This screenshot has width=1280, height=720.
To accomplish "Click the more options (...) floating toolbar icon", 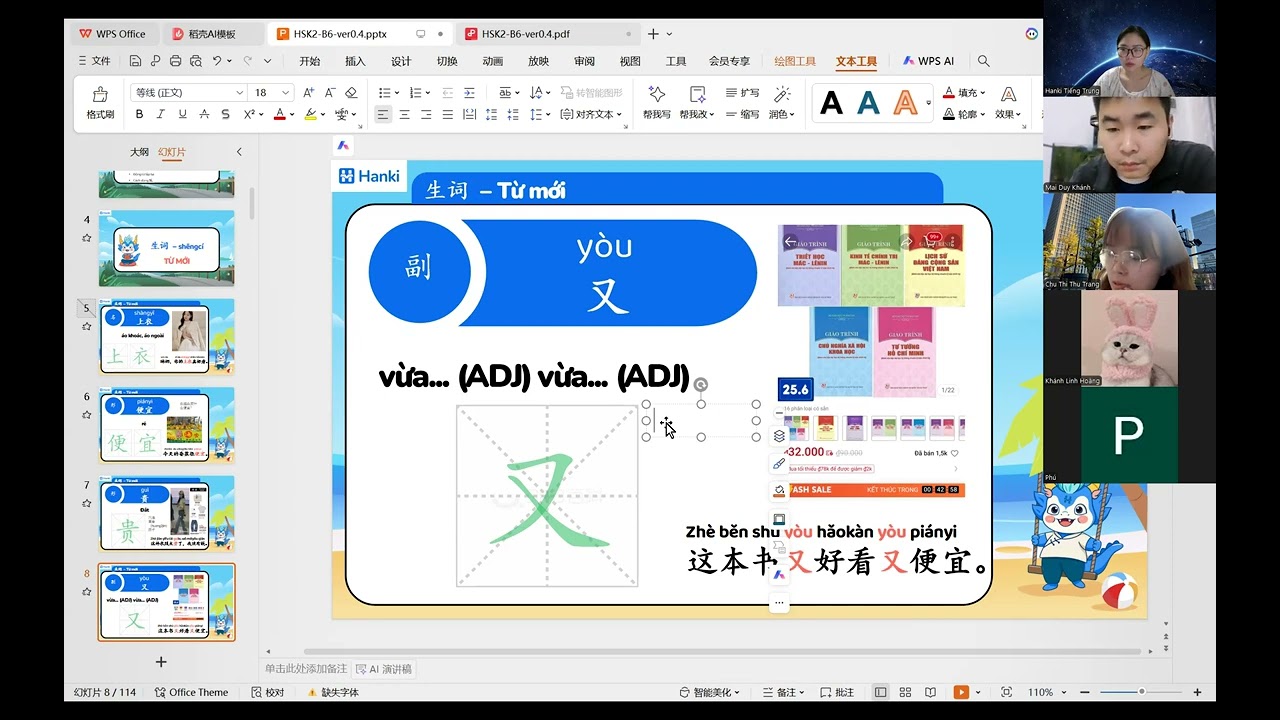I will click(779, 603).
